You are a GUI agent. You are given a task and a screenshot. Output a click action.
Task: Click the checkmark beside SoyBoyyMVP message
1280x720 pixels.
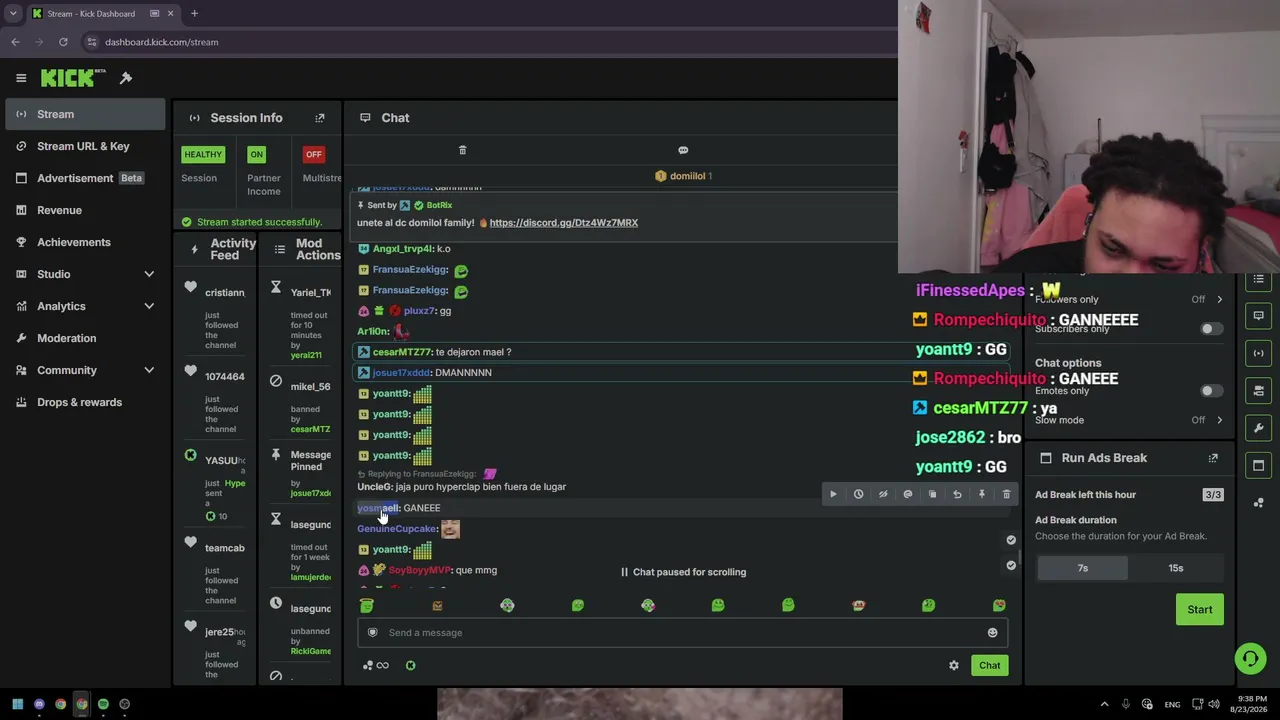1011,565
